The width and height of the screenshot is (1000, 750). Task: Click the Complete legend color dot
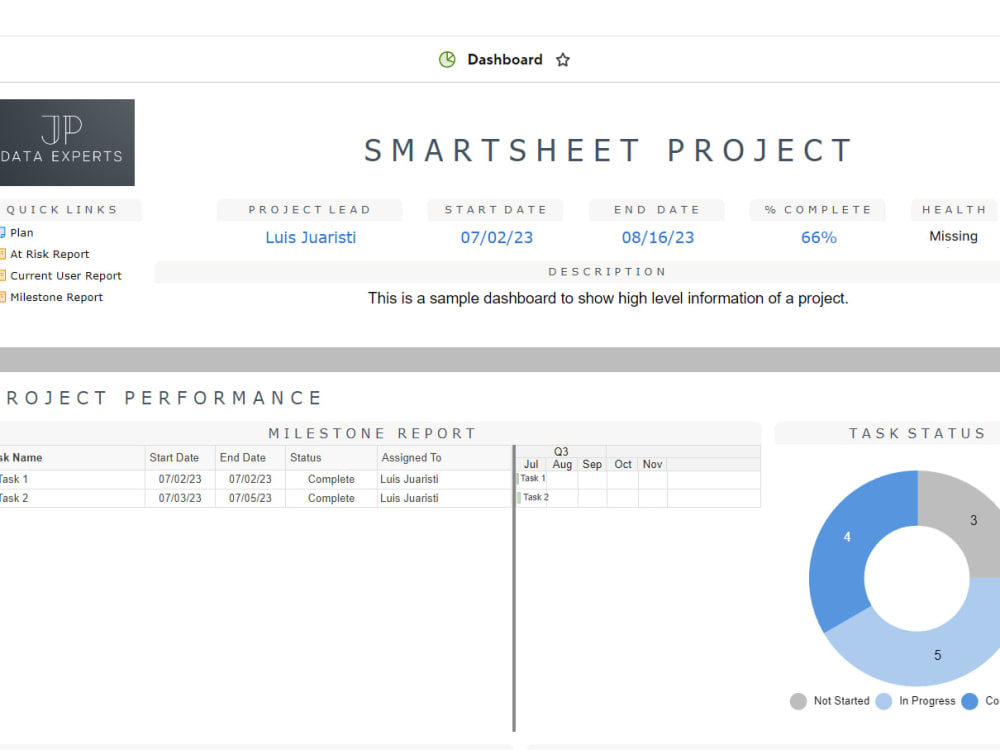click(968, 701)
